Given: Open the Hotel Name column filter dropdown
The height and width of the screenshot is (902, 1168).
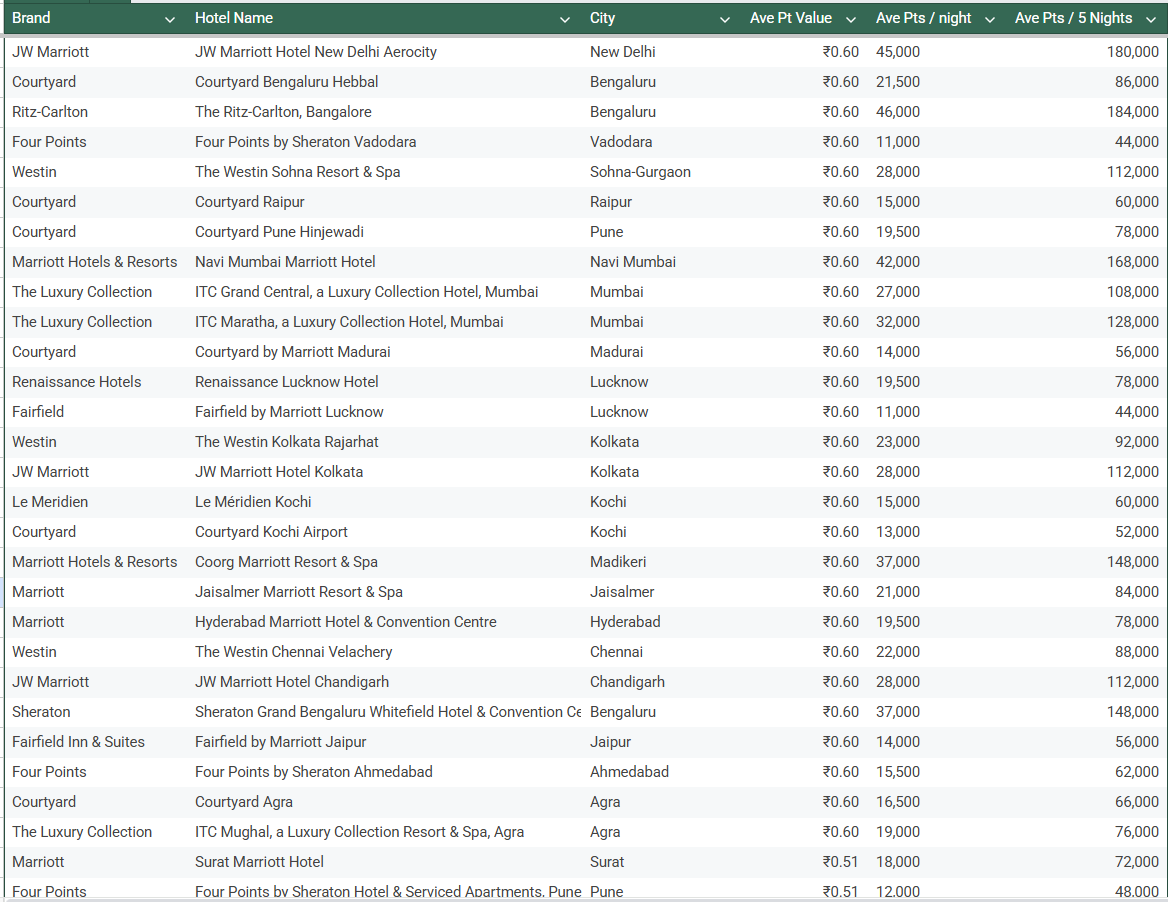Looking at the screenshot, I should tap(565, 19).
